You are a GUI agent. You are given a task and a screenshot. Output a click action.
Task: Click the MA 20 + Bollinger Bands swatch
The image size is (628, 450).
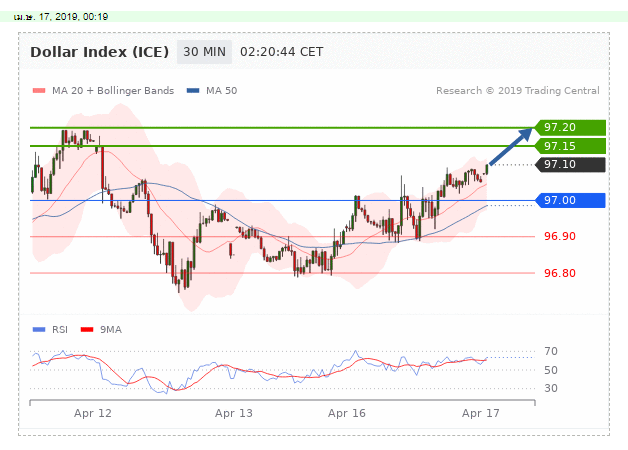39,91
